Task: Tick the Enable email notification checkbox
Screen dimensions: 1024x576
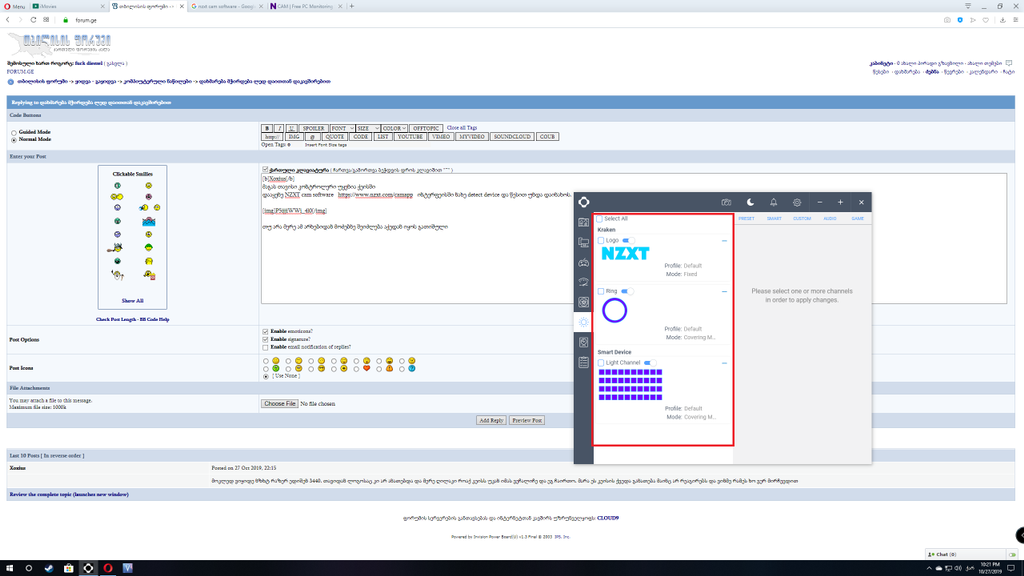Action: pos(265,347)
